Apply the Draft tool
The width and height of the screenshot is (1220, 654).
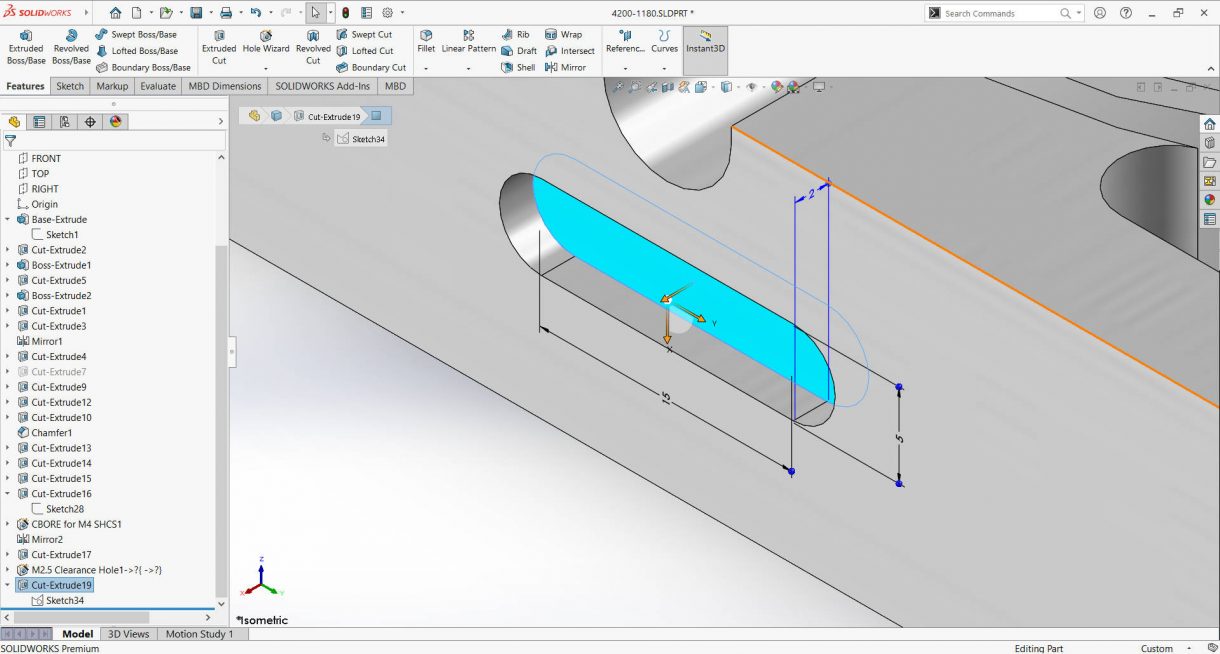click(519, 51)
